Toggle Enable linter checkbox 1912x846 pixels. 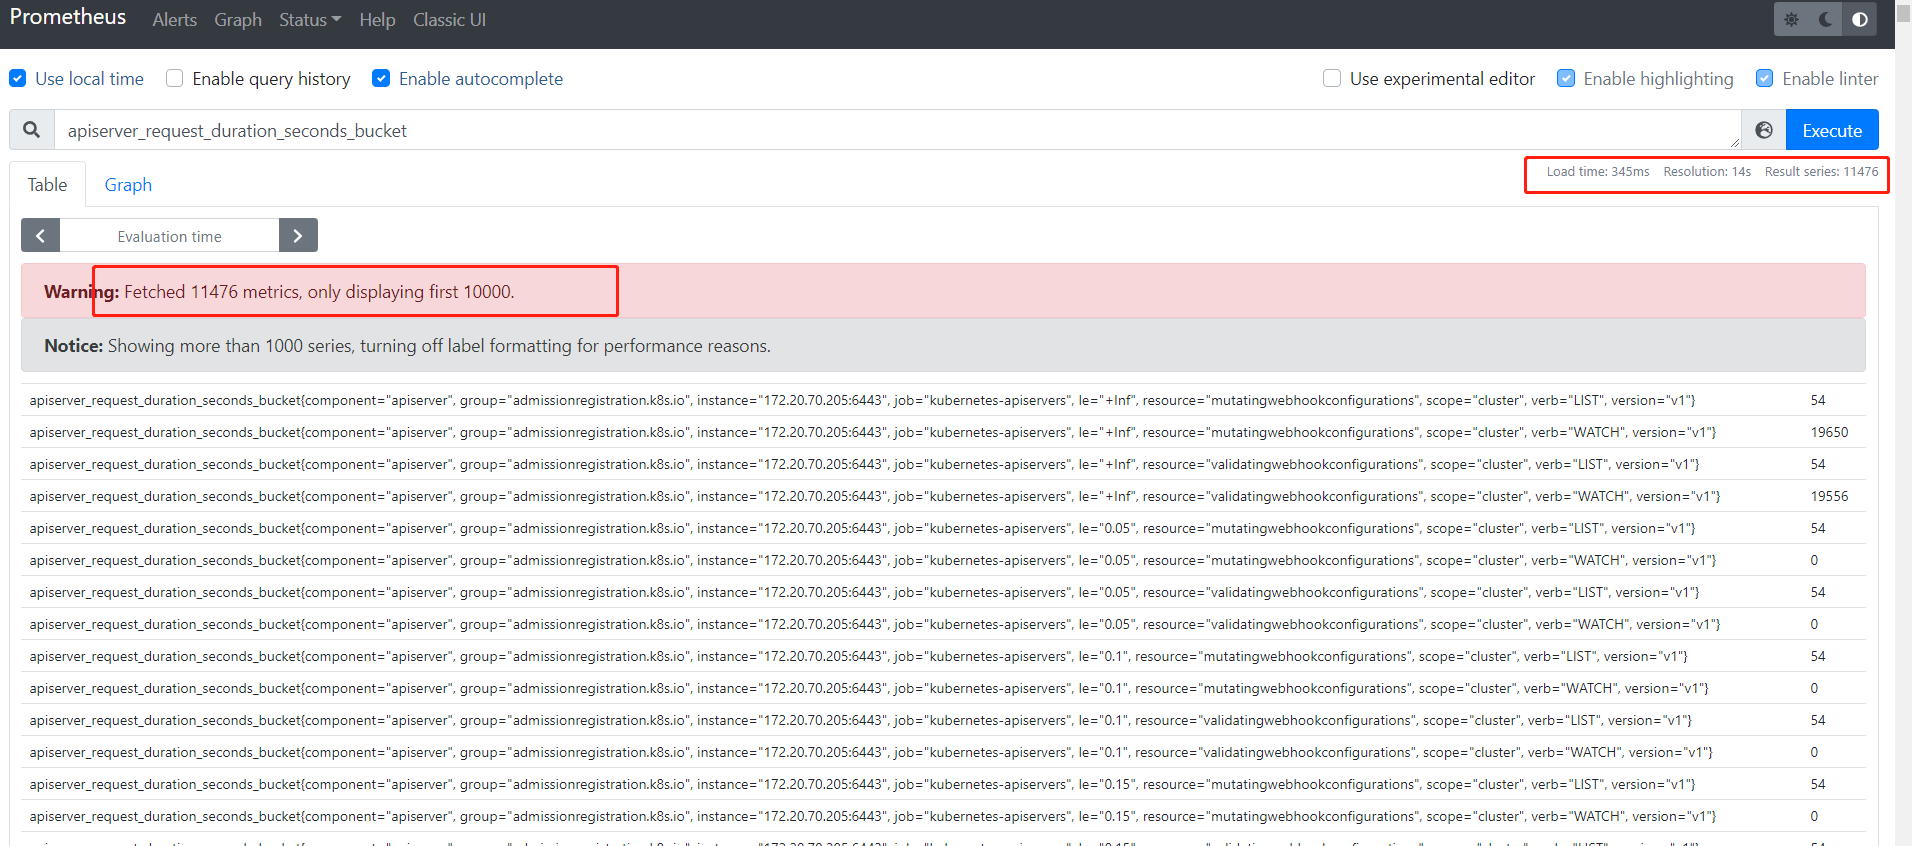click(1765, 78)
